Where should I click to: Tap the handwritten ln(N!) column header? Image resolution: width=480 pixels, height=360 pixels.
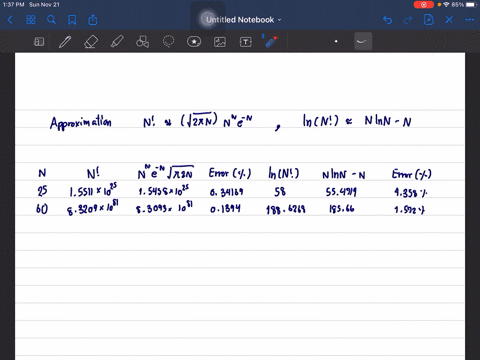[284, 173]
